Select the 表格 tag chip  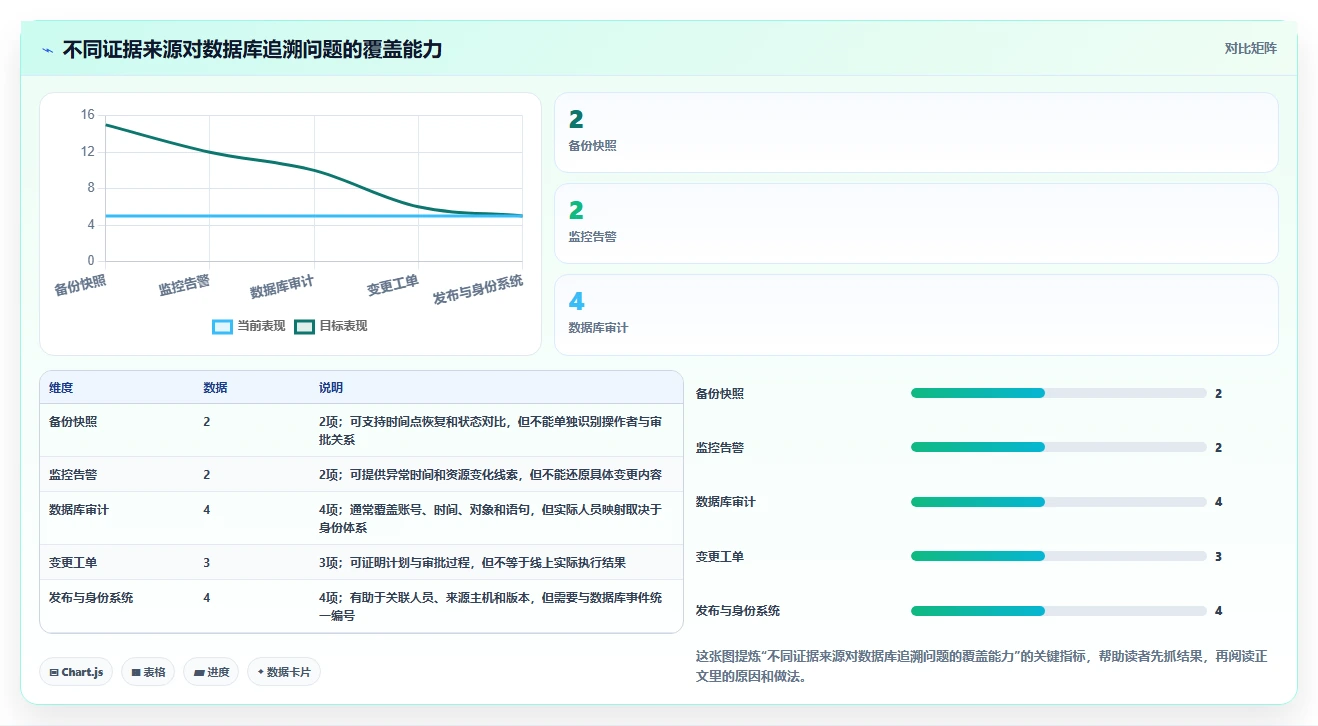(x=148, y=672)
